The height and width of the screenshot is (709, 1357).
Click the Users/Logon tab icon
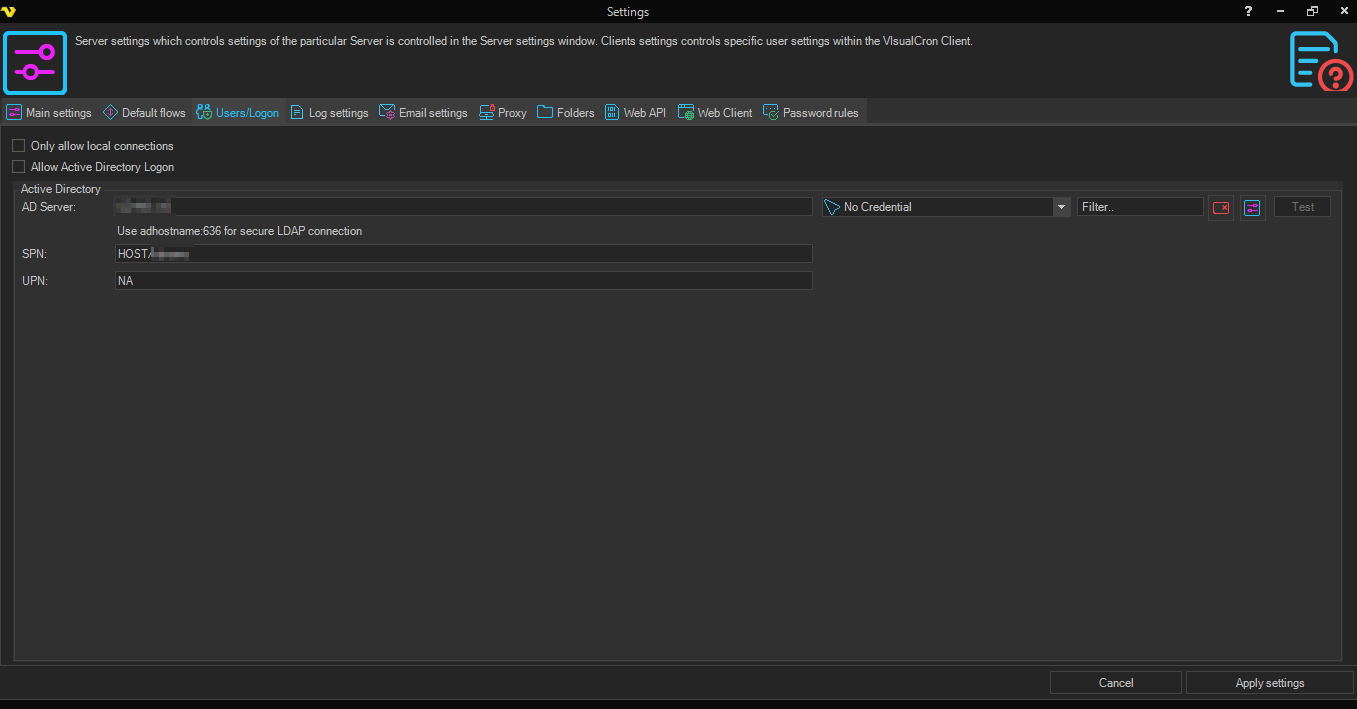click(x=204, y=113)
